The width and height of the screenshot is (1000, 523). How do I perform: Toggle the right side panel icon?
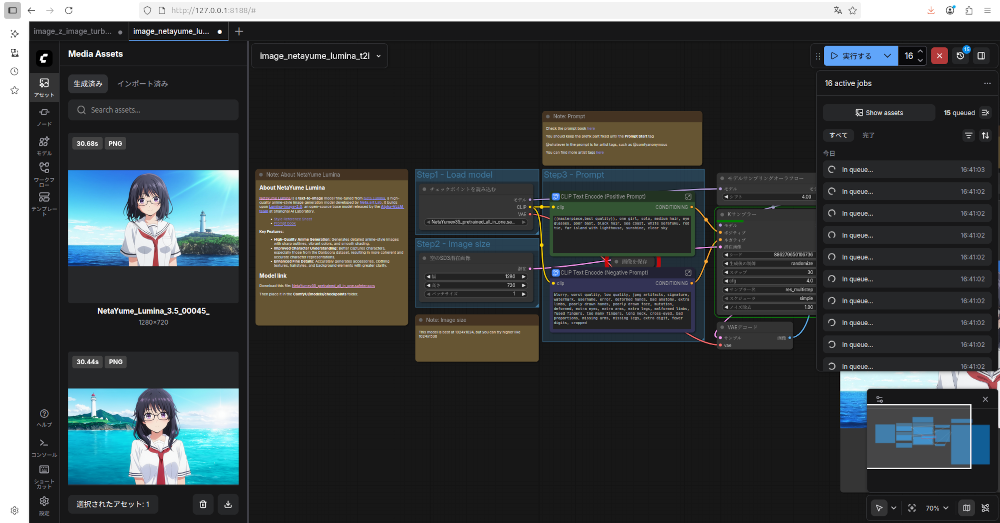click(x=981, y=56)
